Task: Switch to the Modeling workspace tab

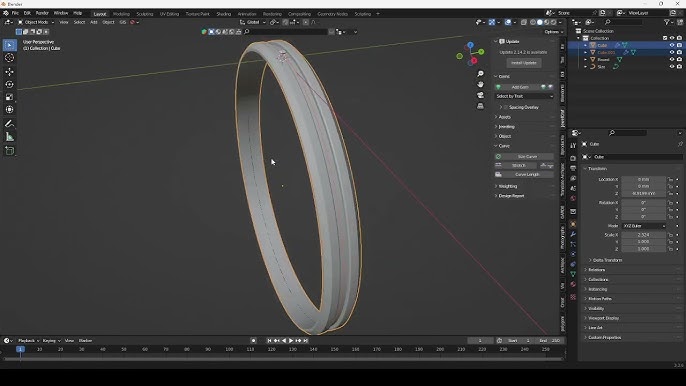Action: pyautogui.click(x=121, y=14)
